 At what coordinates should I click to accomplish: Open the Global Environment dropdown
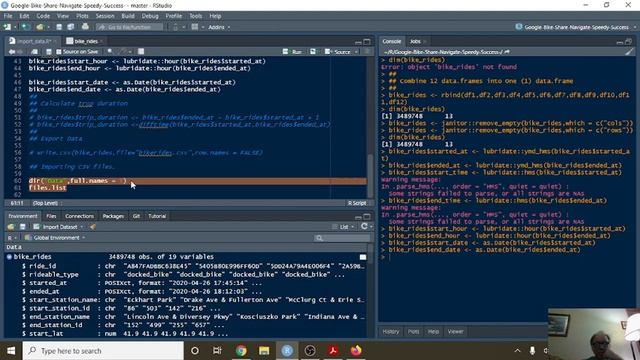(x=55, y=238)
